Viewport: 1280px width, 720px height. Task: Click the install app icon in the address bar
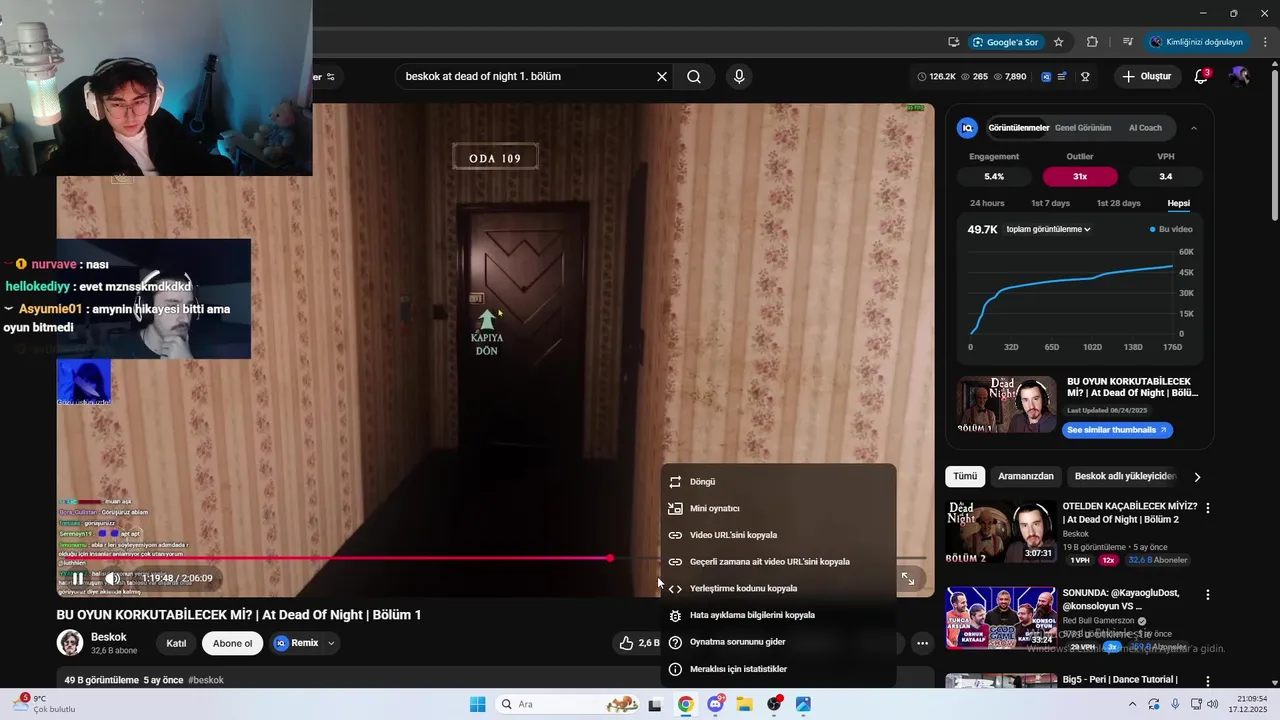(954, 42)
